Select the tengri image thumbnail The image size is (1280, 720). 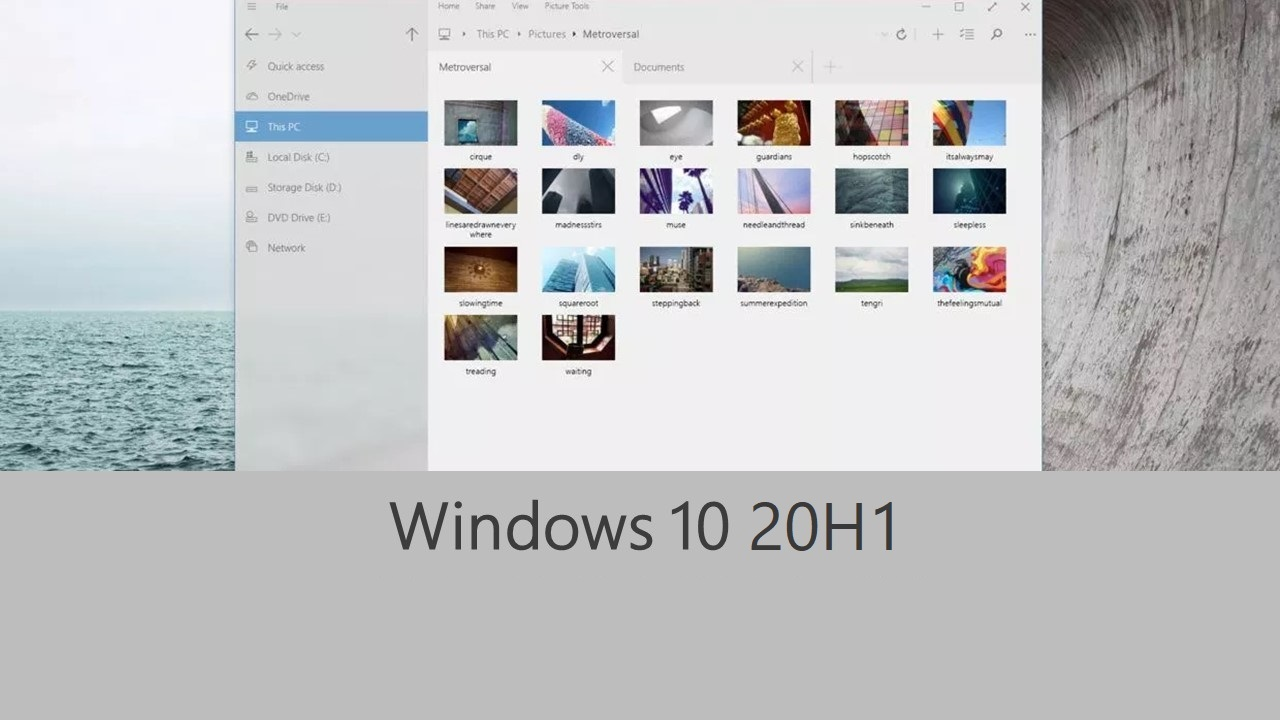[x=872, y=269]
